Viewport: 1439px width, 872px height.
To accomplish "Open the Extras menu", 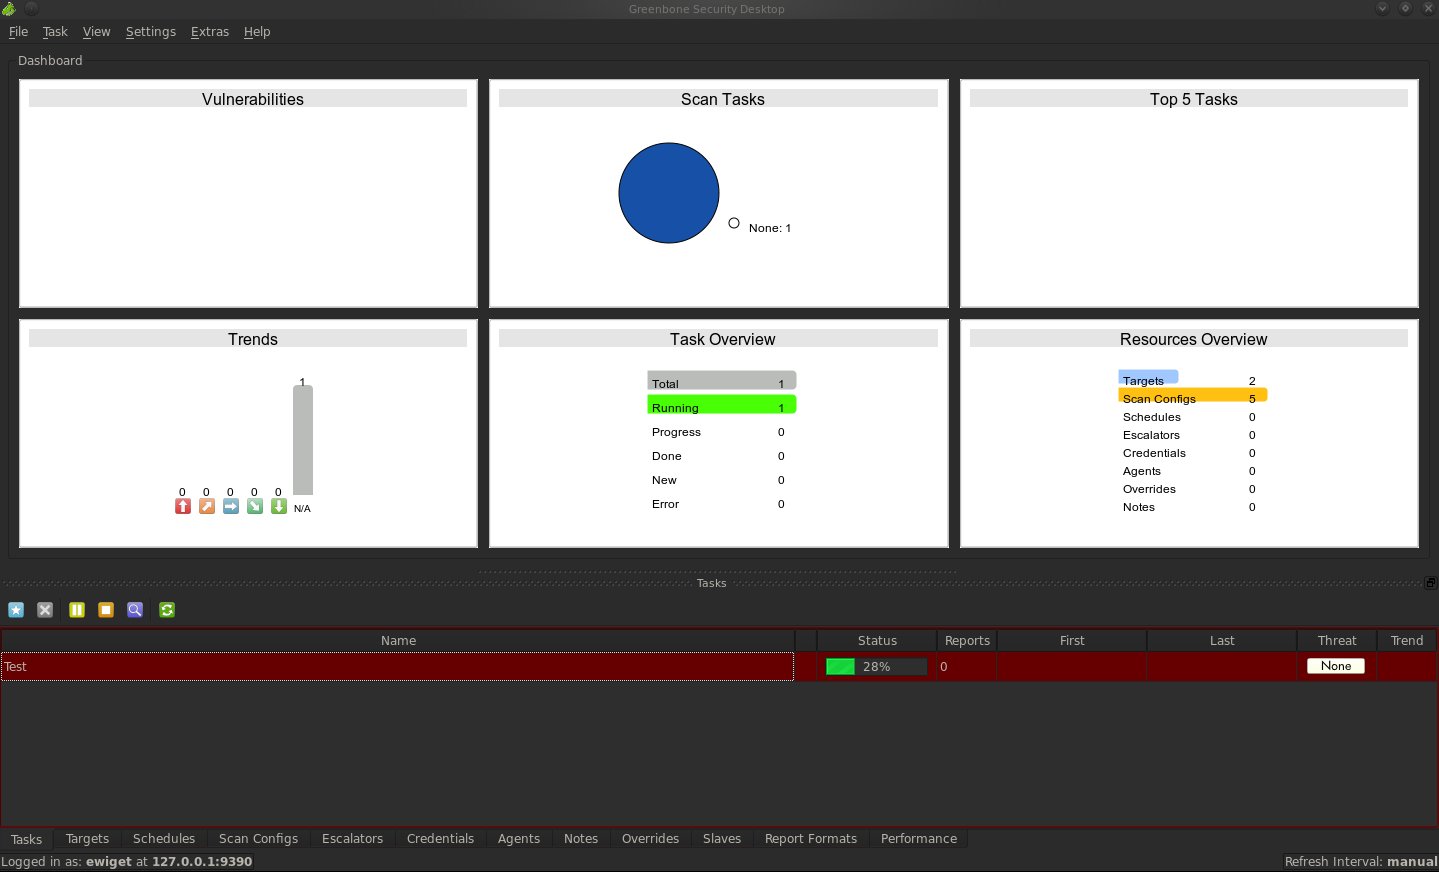I will pos(209,31).
